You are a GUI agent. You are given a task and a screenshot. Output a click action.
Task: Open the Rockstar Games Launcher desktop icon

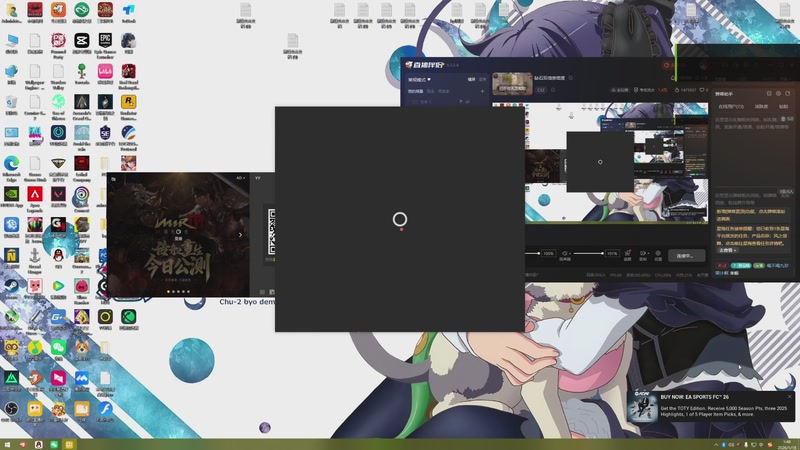129,102
